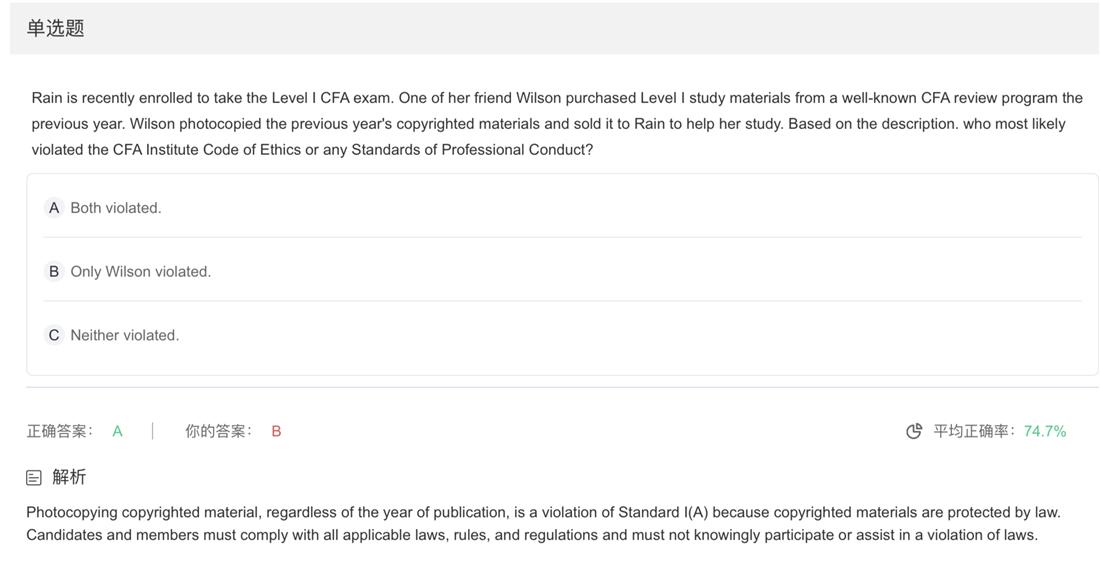The height and width of the screenshot is (566, 1100).
Task: Click the 你的答案 label
Action: pos(219,431)
